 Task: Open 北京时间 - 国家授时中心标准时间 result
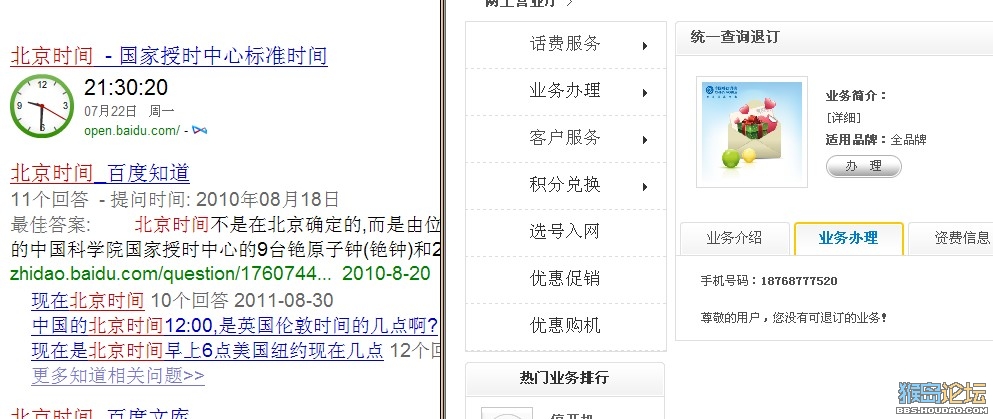pos(168,56)
